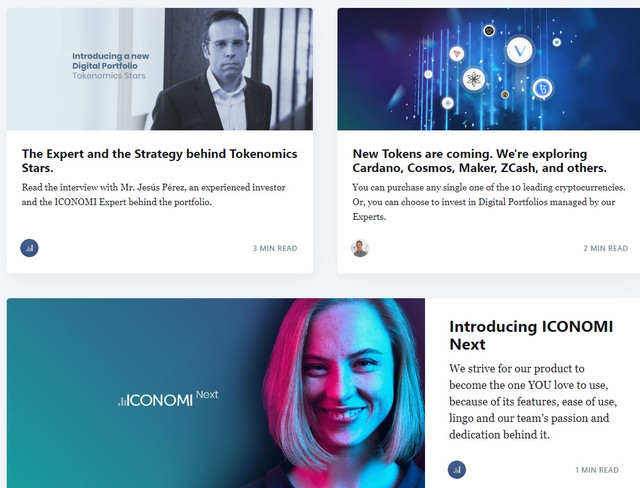Click 'Introducing a new Digital Portfolio' image caption
Image resolution: width=640 pixels, height=488 pixels.
(111, 66)
